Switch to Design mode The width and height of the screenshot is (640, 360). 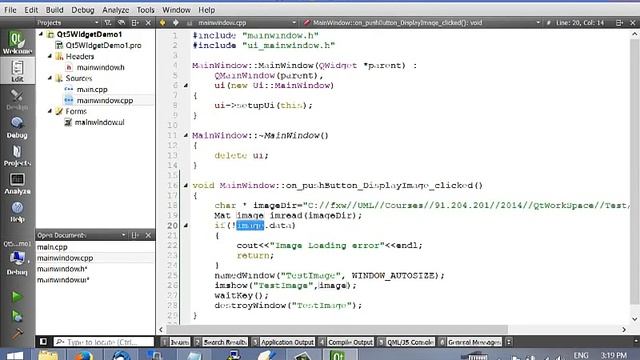(x=17, y=99)
